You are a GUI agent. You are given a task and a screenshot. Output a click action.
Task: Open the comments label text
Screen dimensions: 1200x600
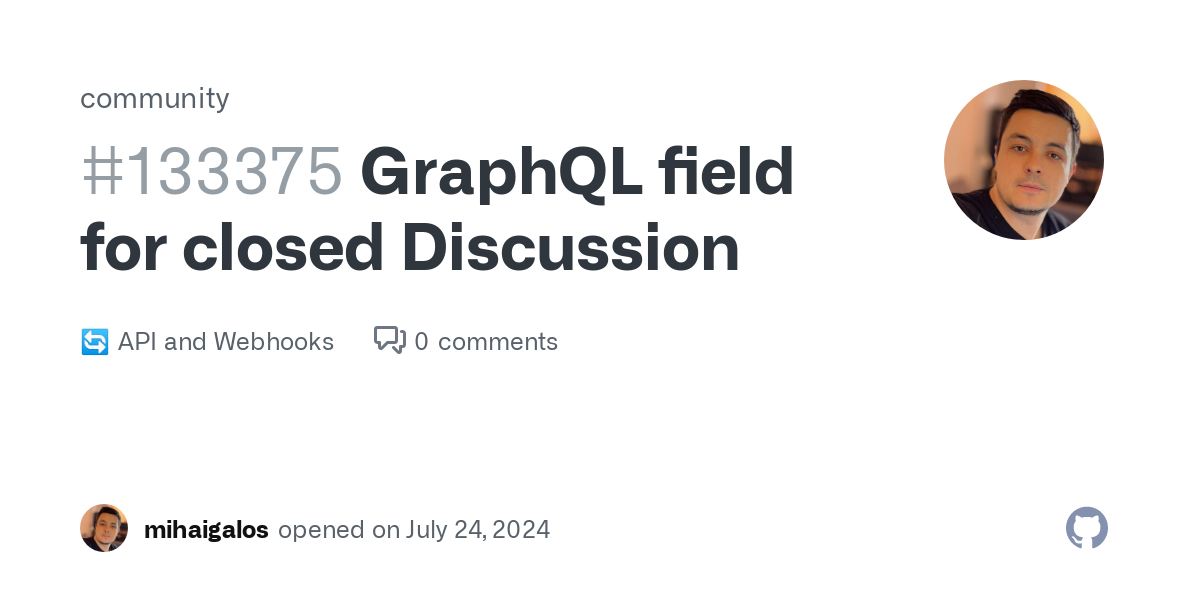(x=498, y=342)
